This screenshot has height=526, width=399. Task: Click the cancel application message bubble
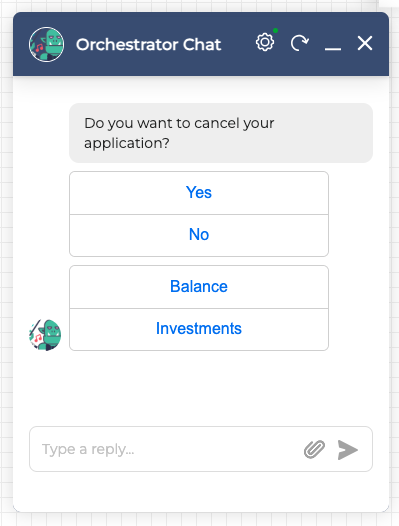click(x=221, y=133)
